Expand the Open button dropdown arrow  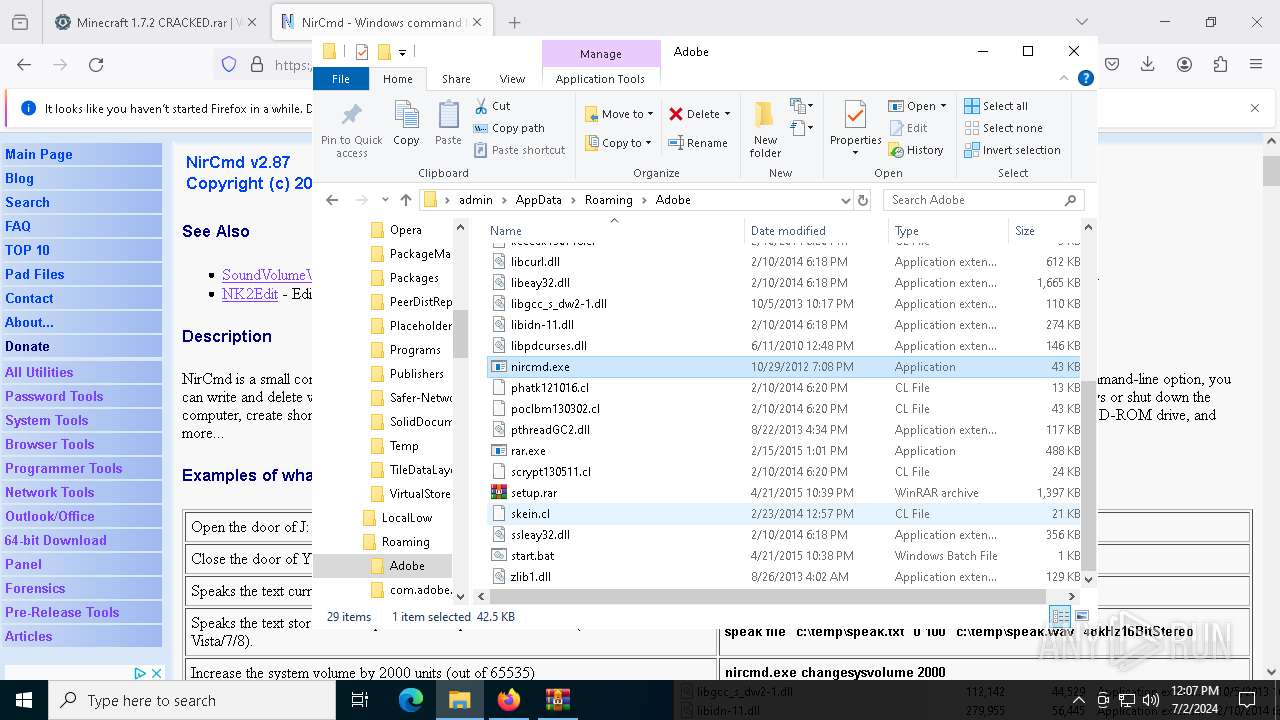(944, 106)
